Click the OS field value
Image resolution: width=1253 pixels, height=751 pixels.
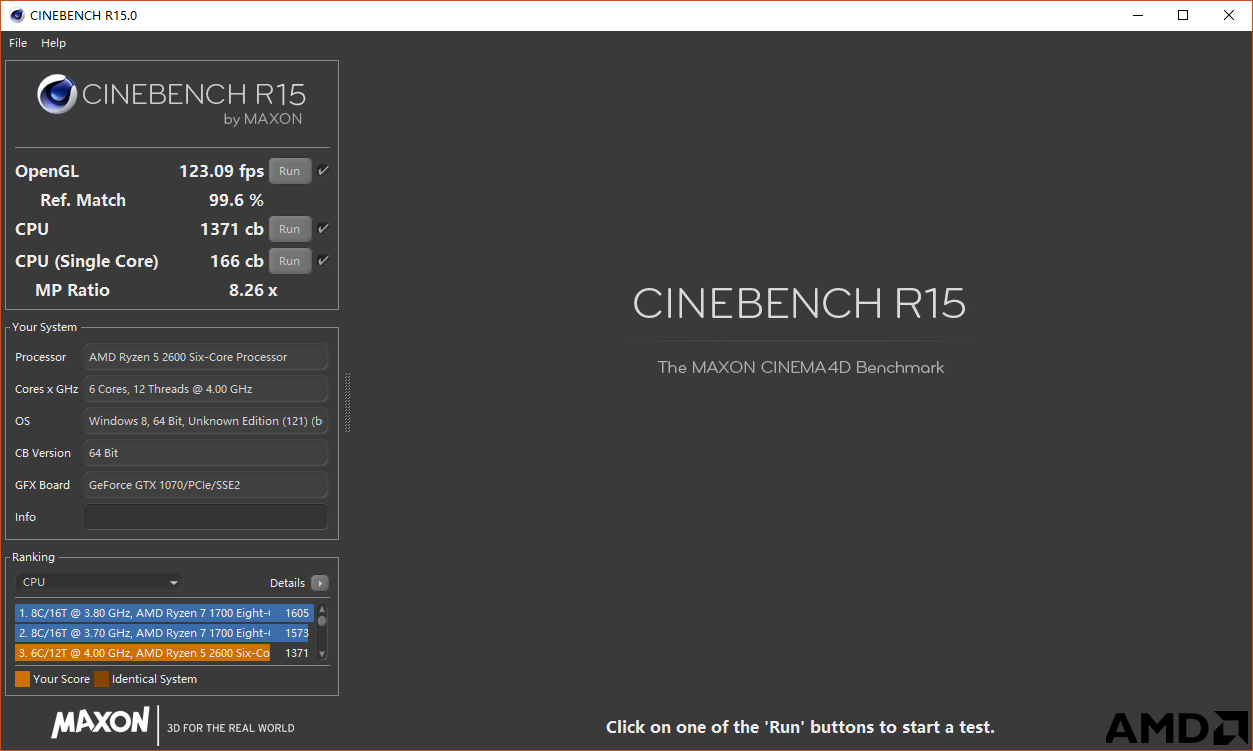click(x=206, y=421)
